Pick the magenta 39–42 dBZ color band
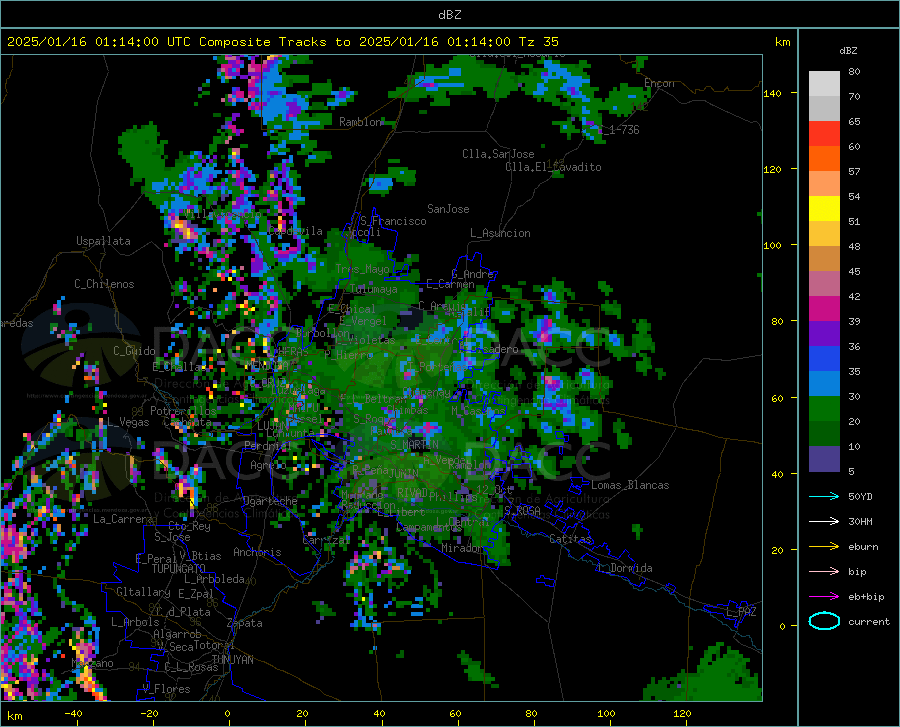This screenshot has height=727, width=900. pyautogui.click(x=824, y=309)
